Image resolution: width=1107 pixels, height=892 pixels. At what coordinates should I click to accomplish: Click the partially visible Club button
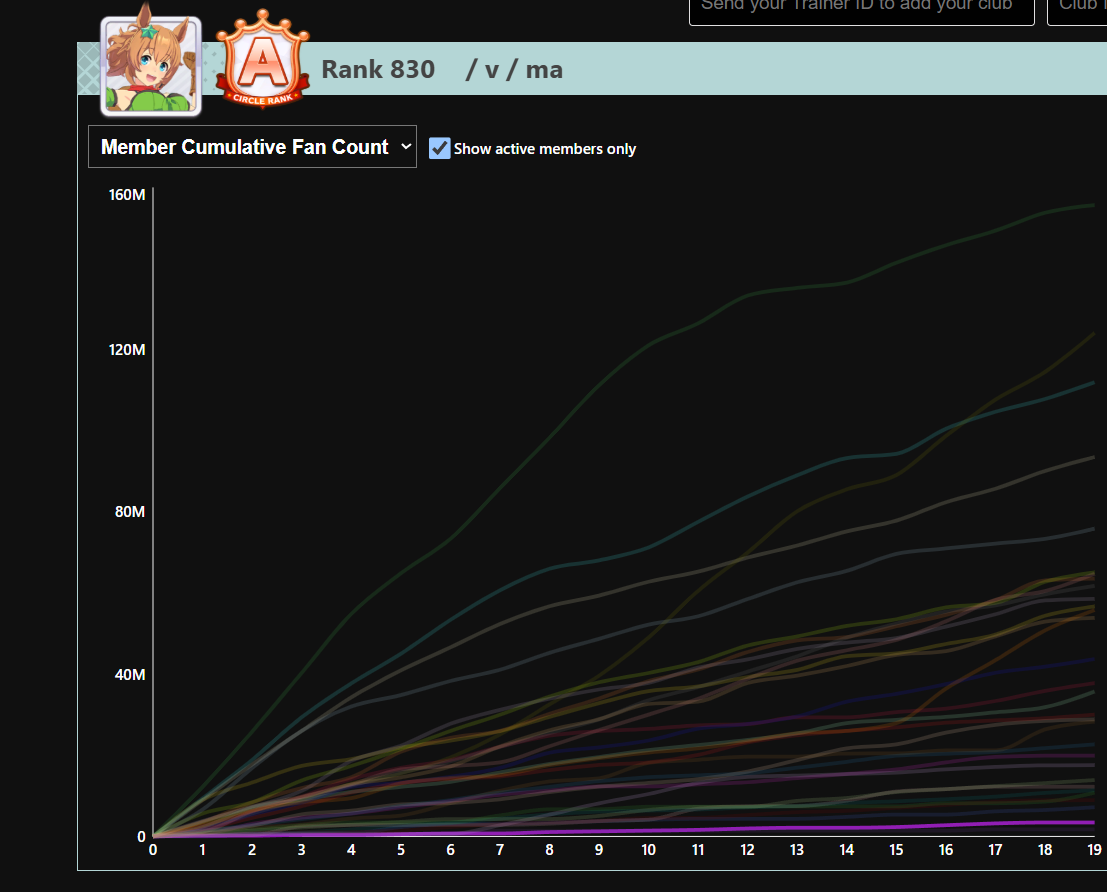pyautogui.click(x=1077, y=10)
